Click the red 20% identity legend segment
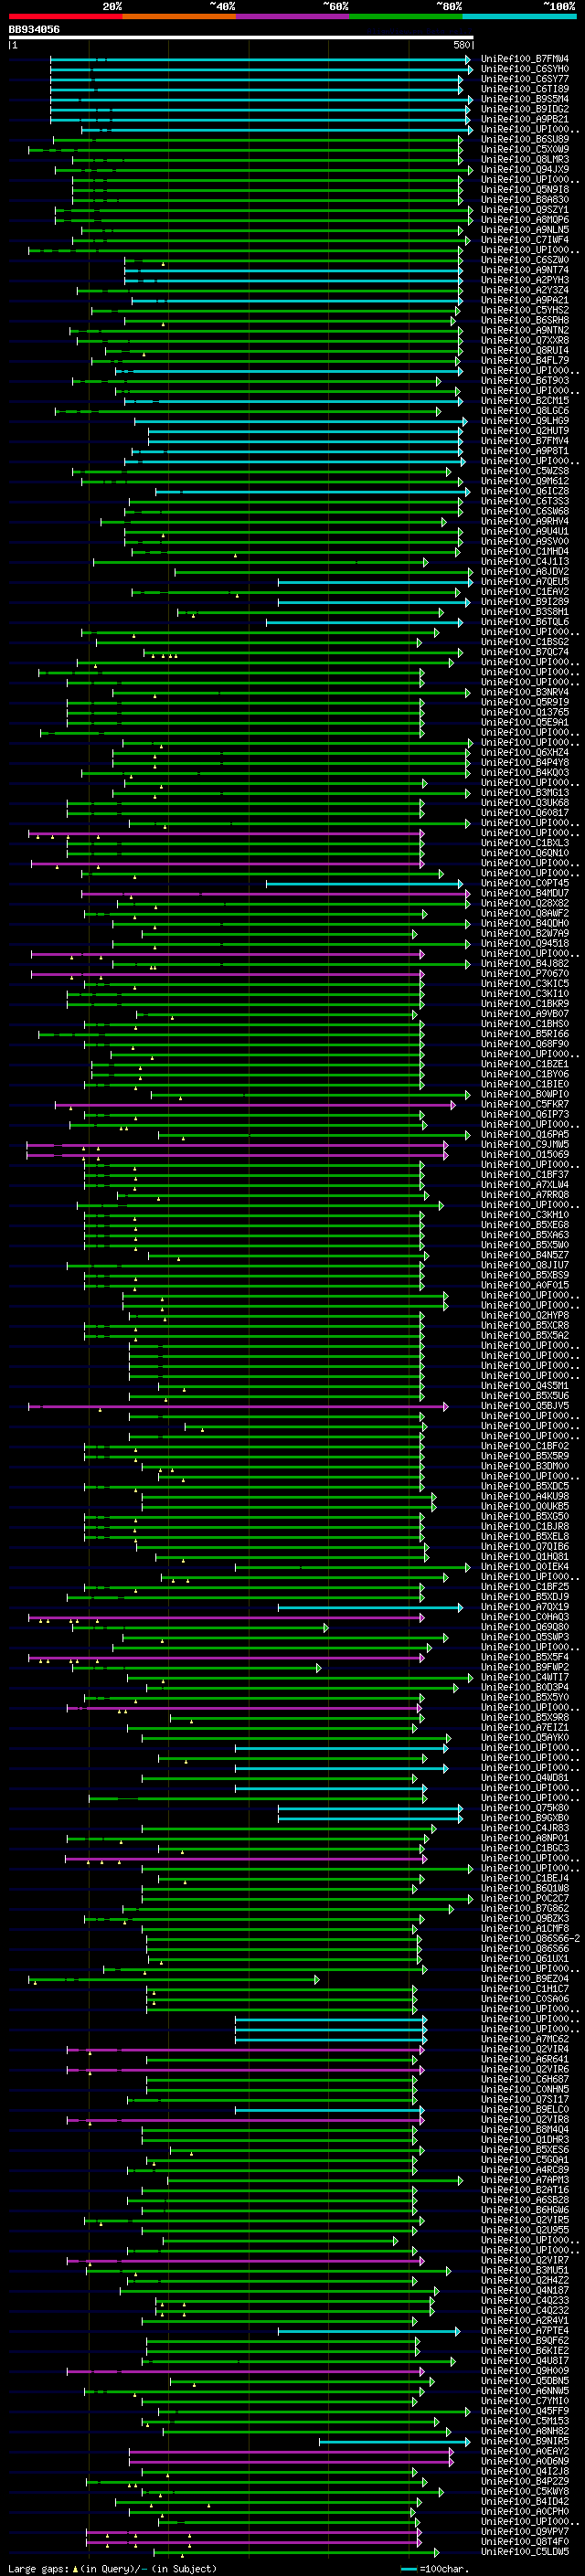This screenshot has height=2576, width=585. click(x=65, y=16)
